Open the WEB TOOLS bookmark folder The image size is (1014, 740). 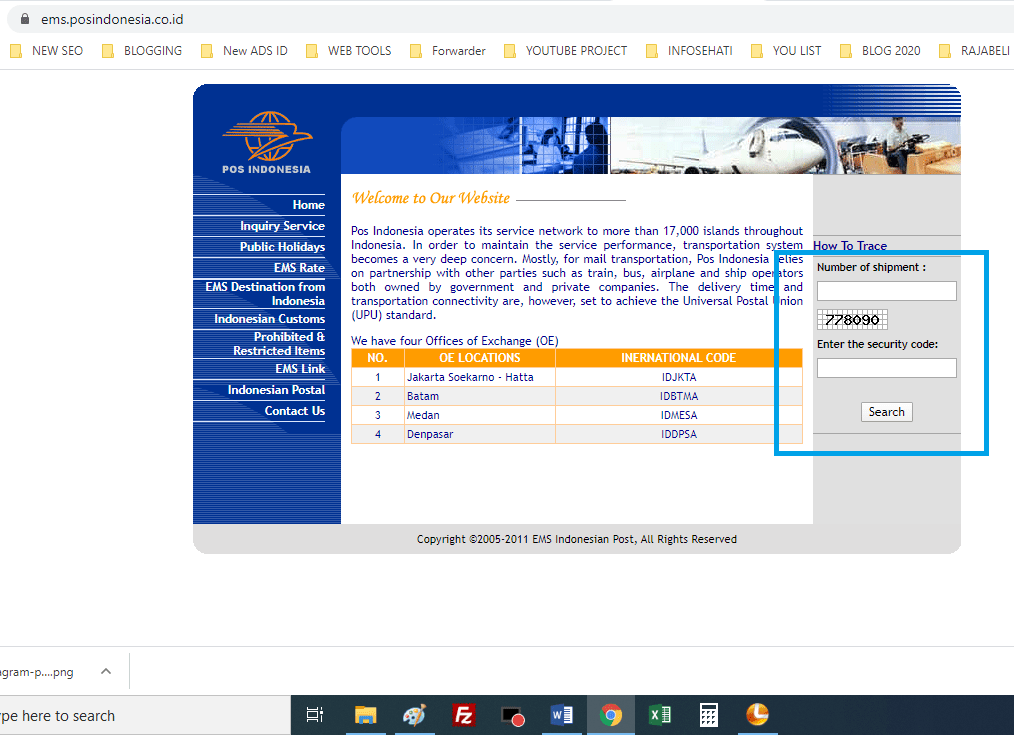tap(349, 50)
